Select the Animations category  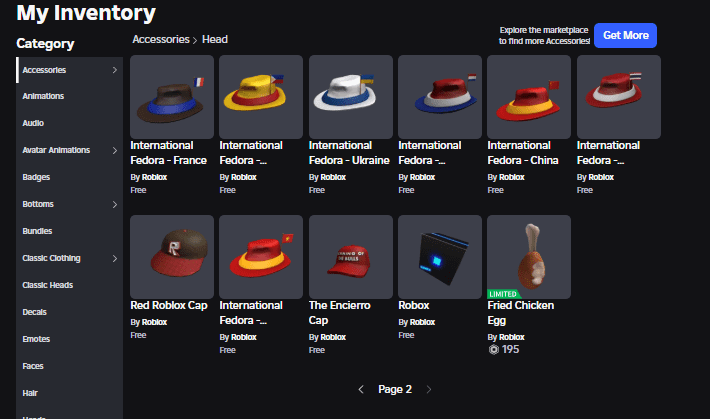(x=70, y=96)
